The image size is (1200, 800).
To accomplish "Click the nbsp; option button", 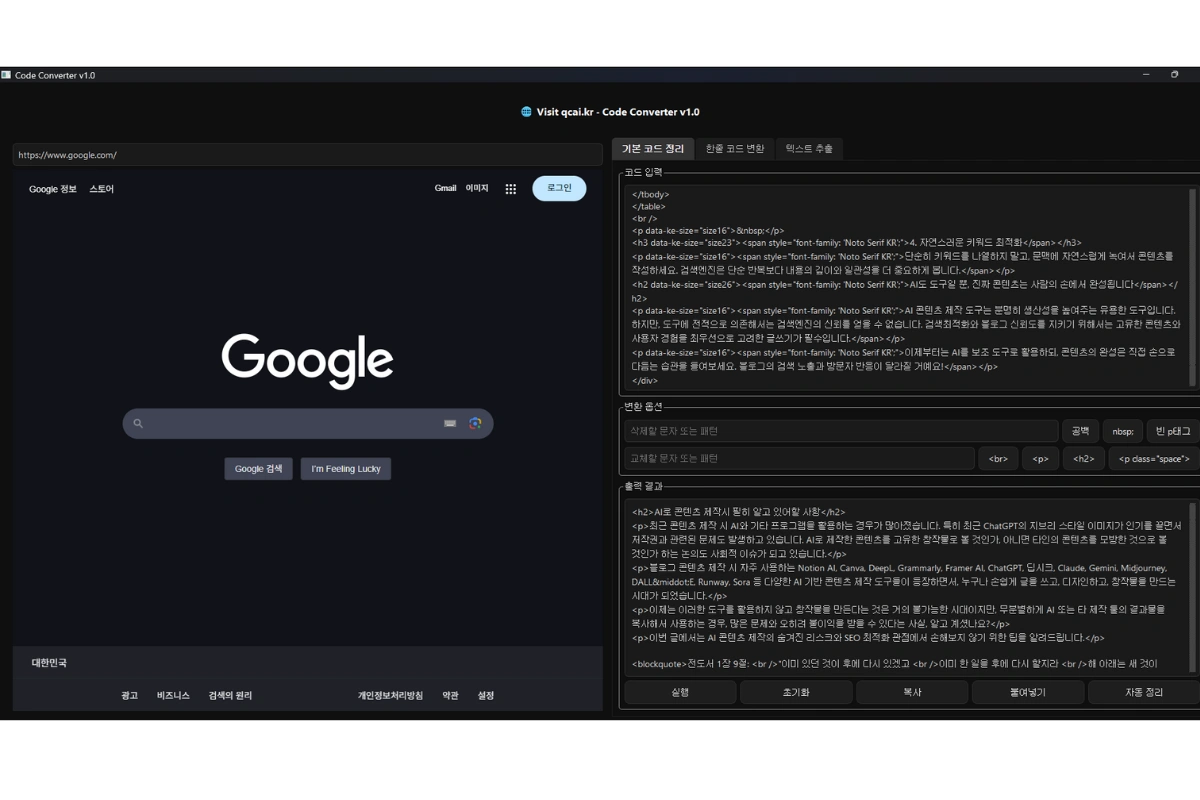I will [1123, 431].
